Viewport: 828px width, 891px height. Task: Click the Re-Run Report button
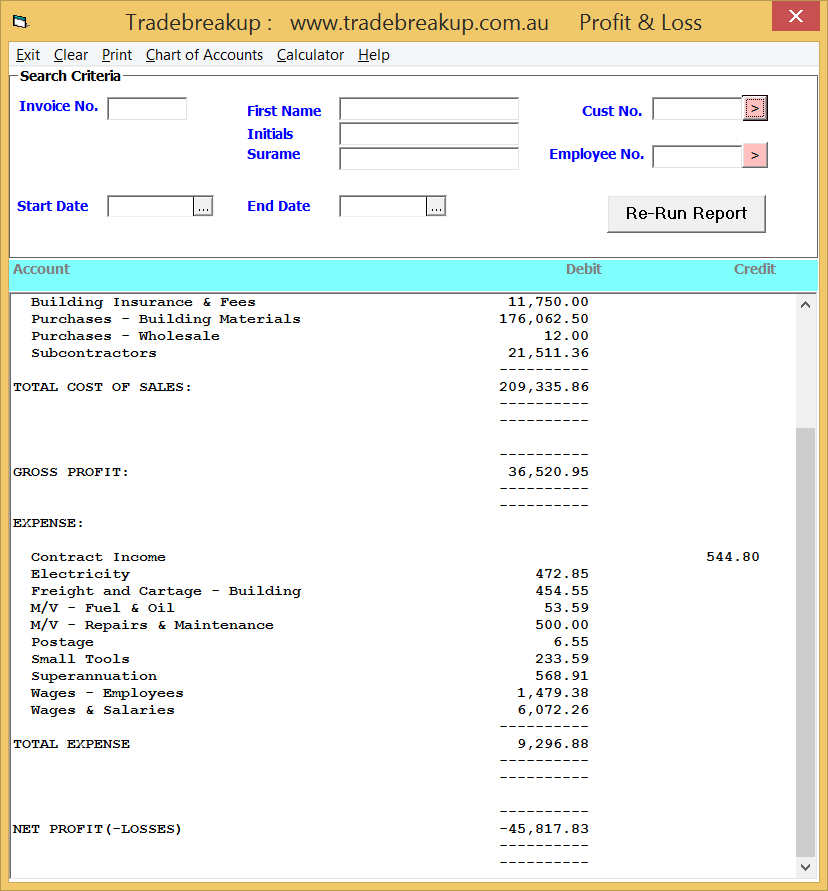coord(686,214)
